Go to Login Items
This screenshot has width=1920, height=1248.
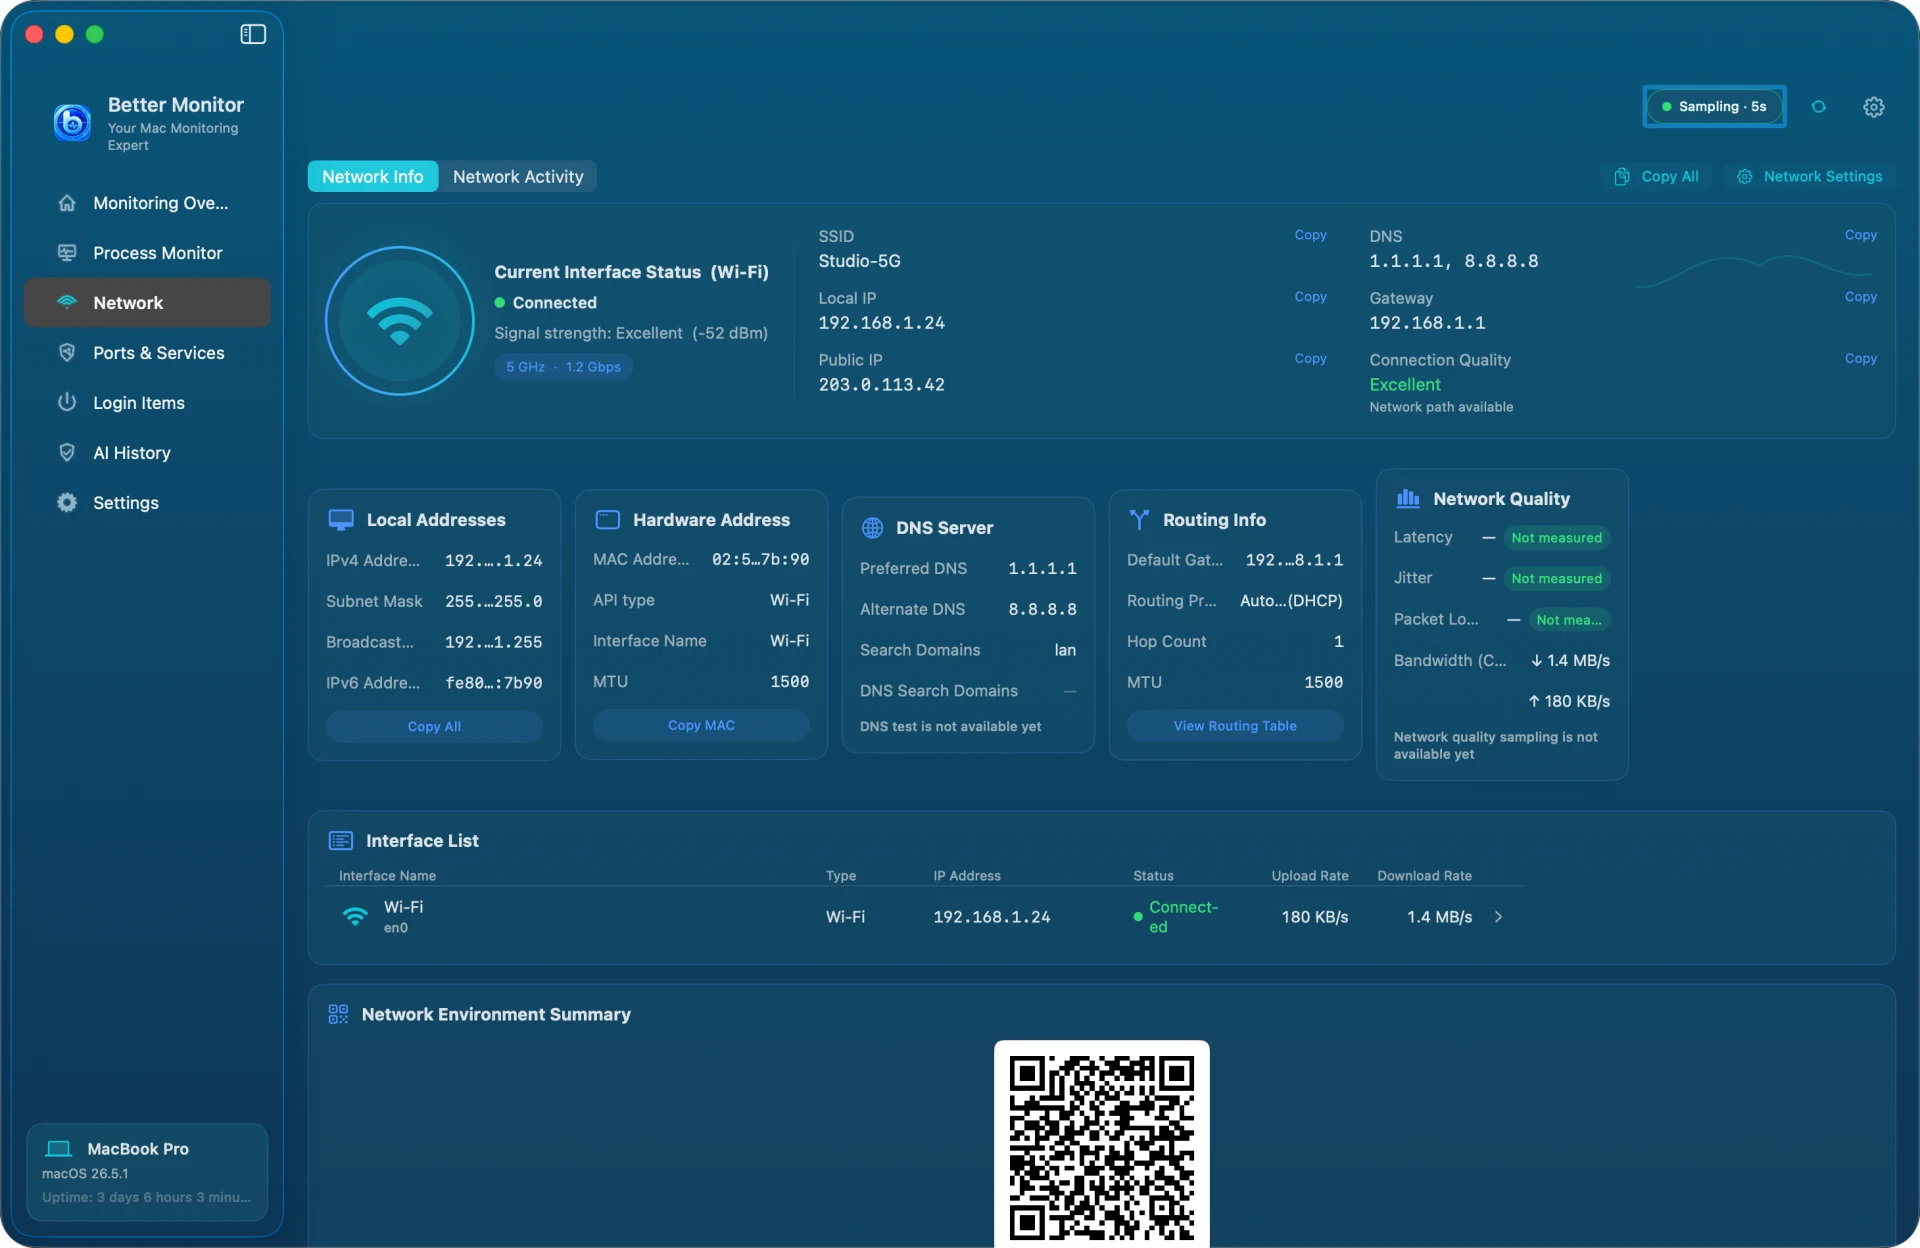[x=147, y=403]
